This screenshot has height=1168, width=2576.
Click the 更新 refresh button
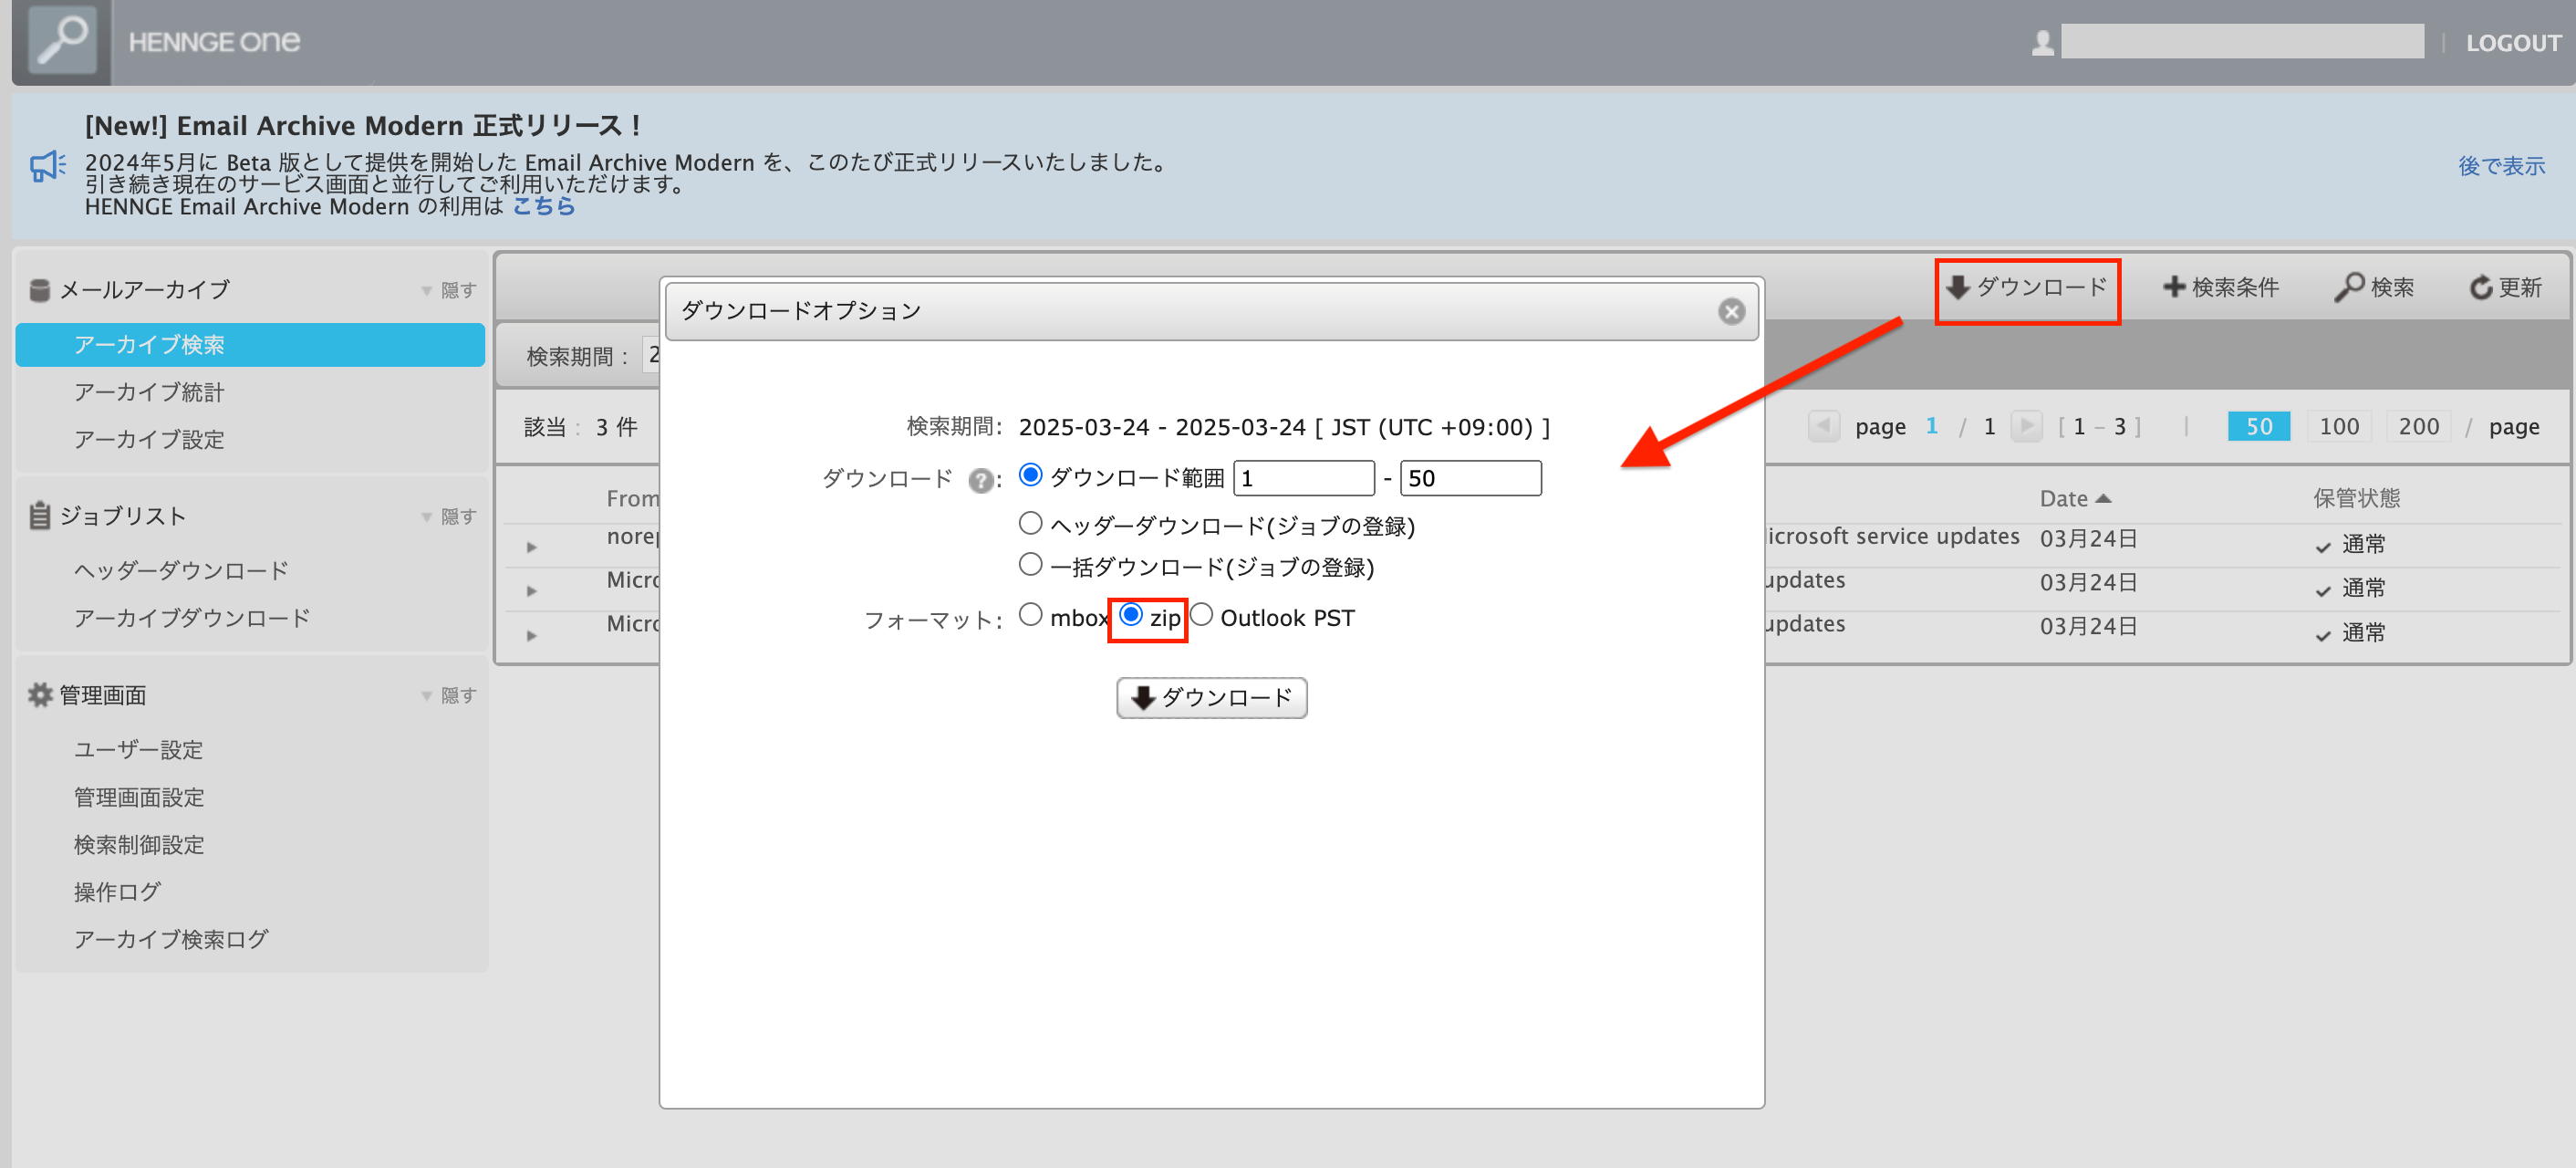(2505, 288)
